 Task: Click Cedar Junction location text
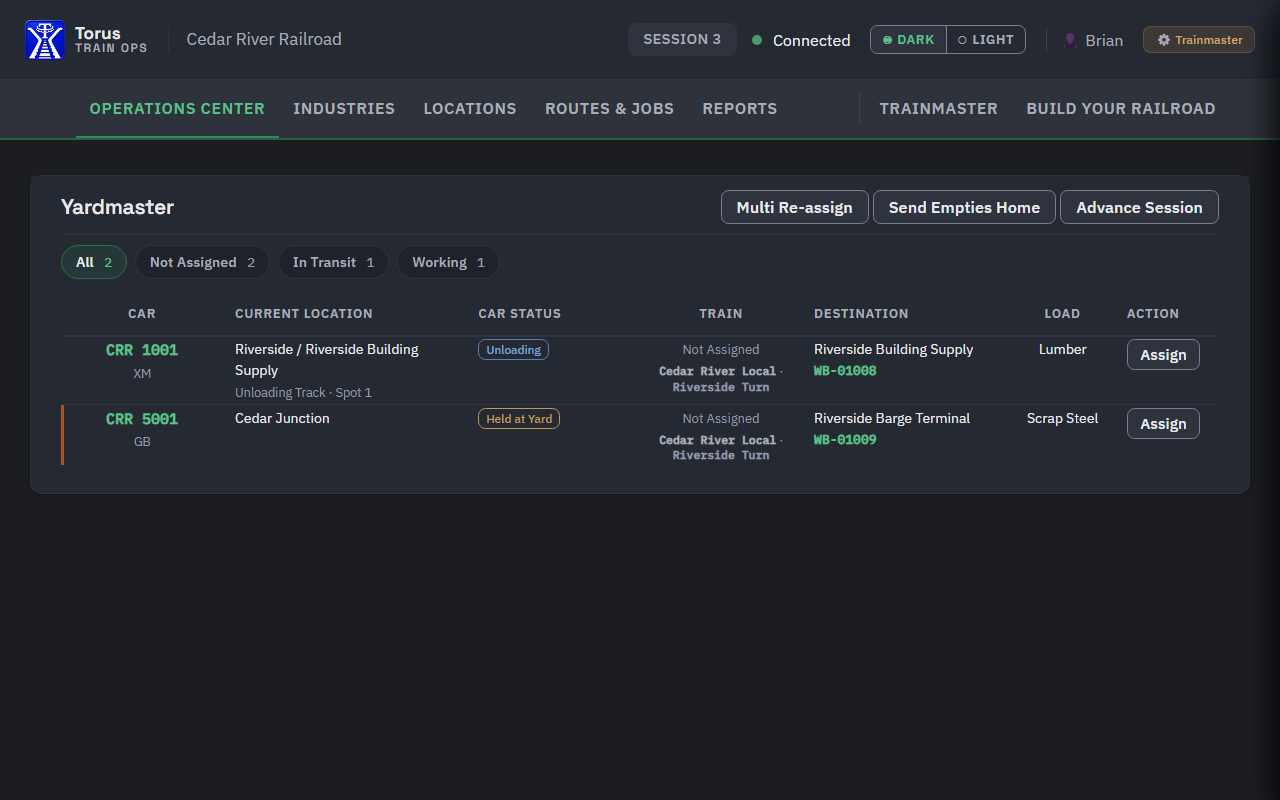pos(282,418)
